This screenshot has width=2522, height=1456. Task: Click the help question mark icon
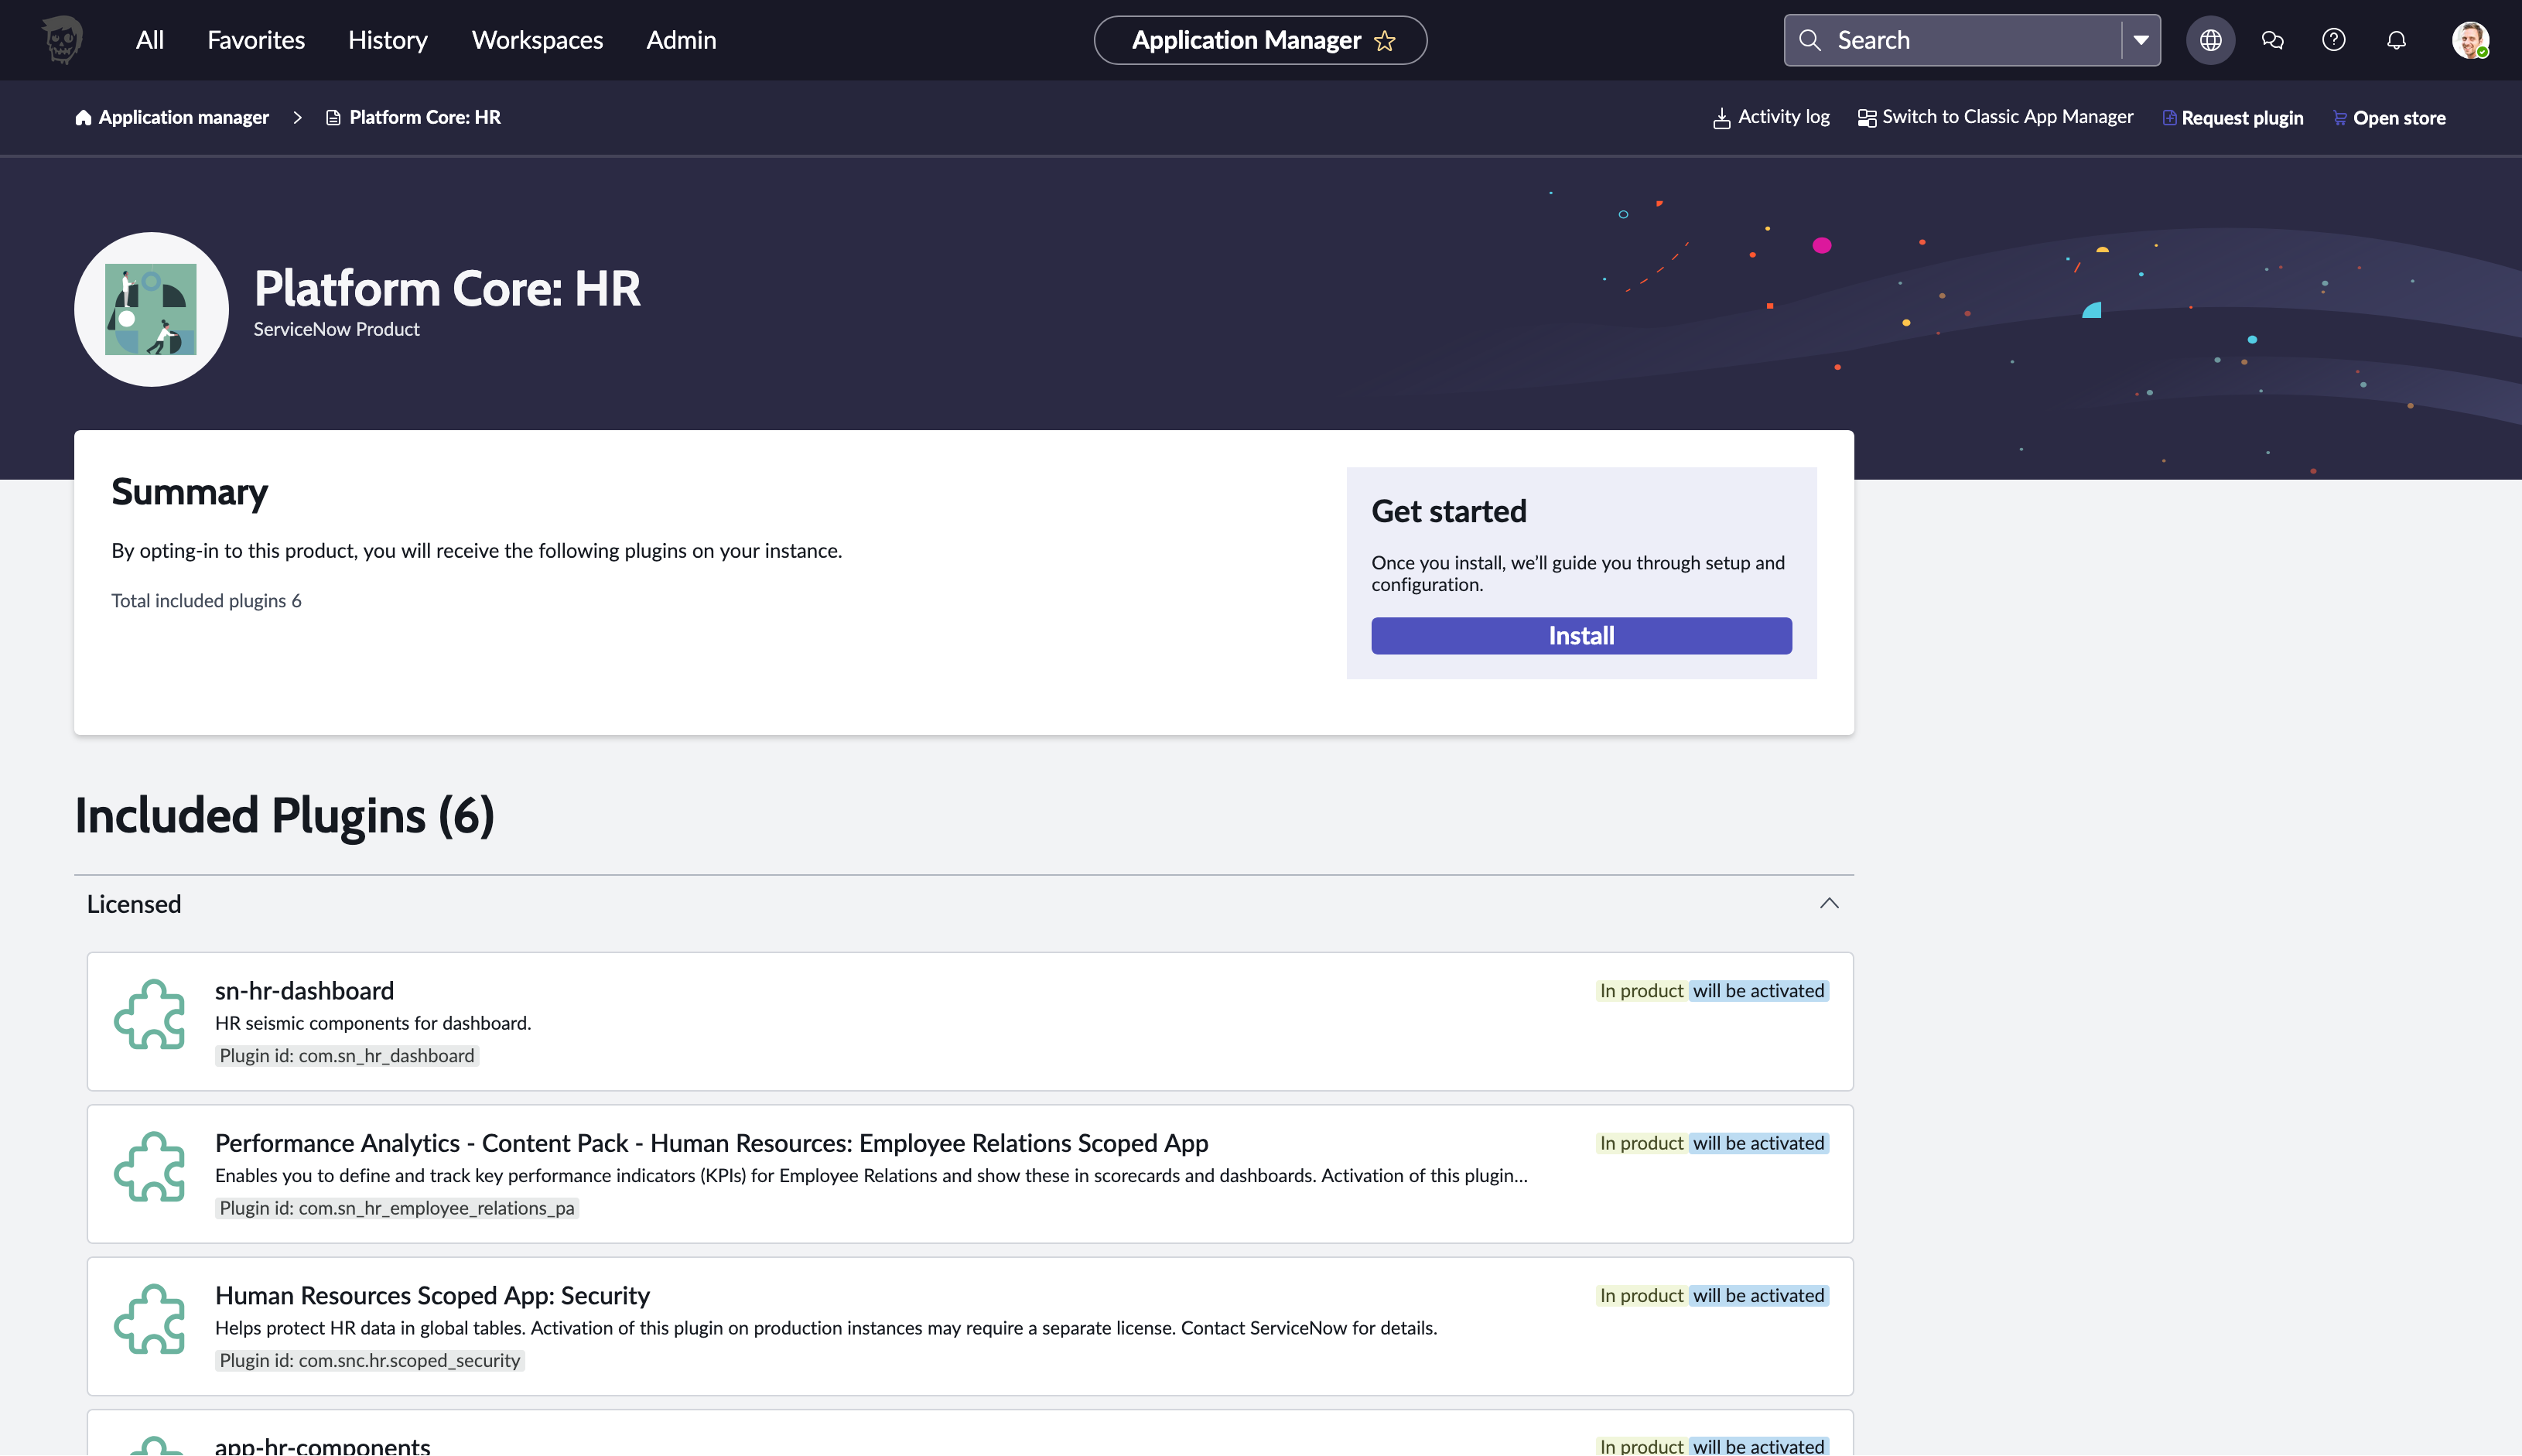[2334, 40]
